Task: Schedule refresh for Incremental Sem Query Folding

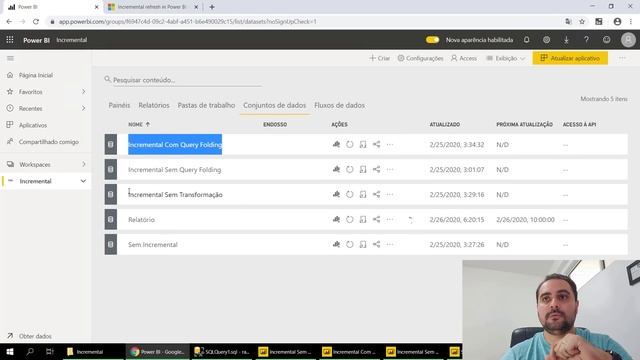Action: [363, 169]
